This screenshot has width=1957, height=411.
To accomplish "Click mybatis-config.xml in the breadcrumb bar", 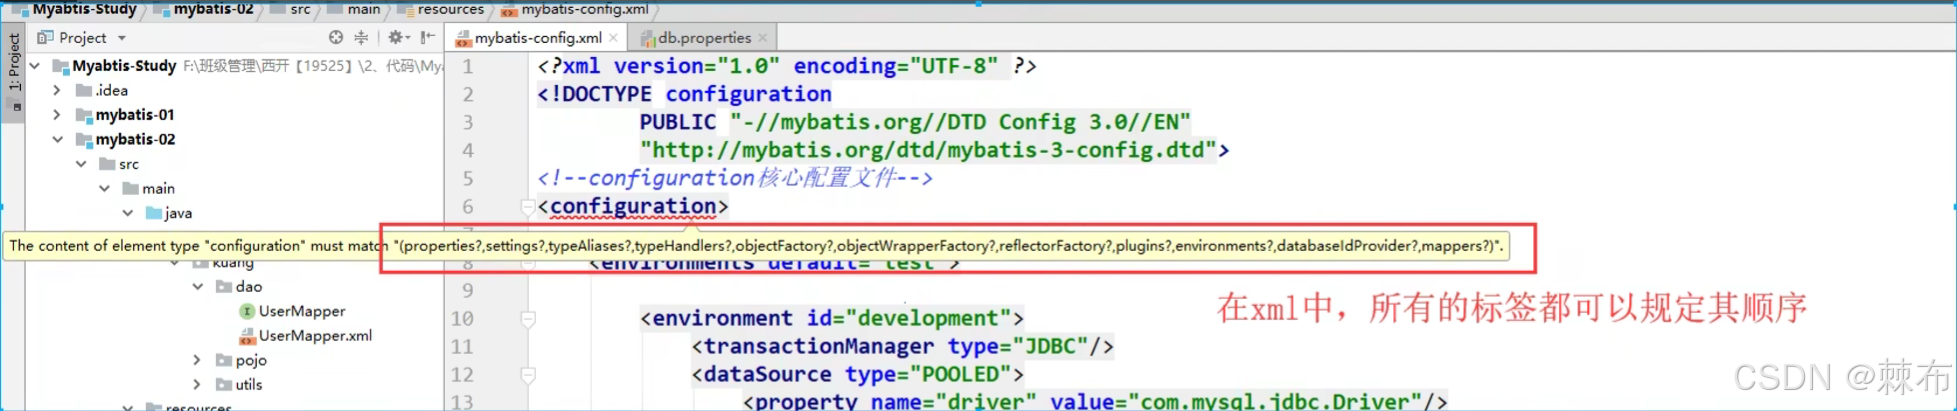I will [585, 9].
